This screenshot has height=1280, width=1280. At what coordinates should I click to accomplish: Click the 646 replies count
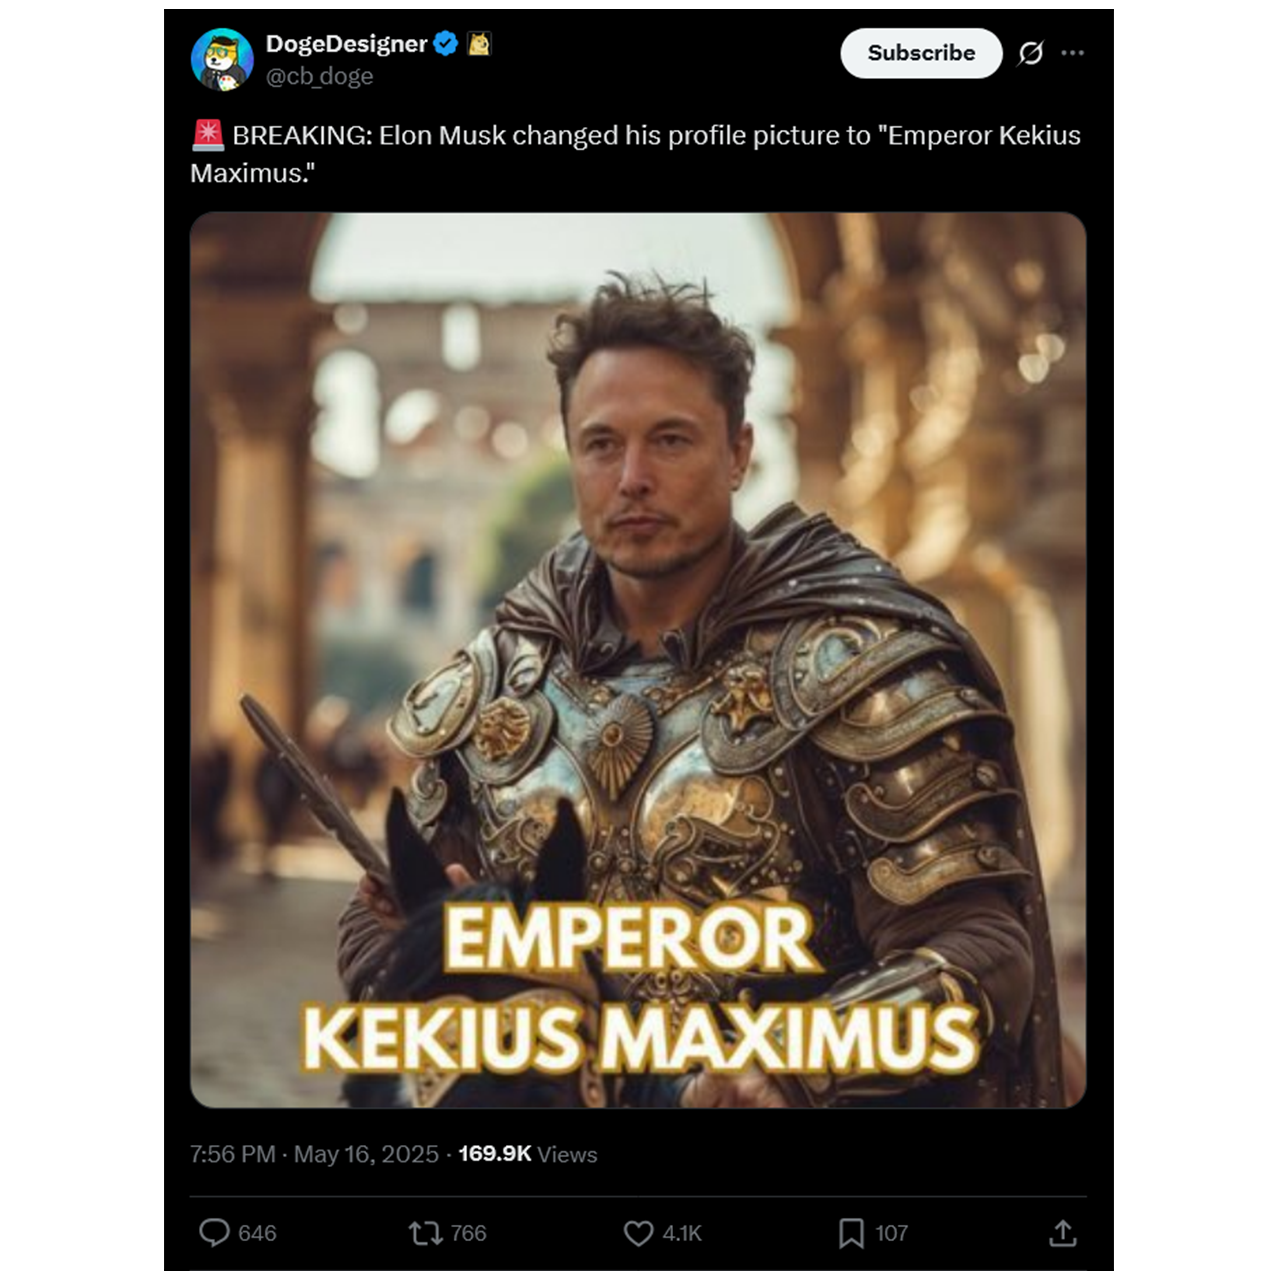pyautogui.click(x=257, y=1233)
